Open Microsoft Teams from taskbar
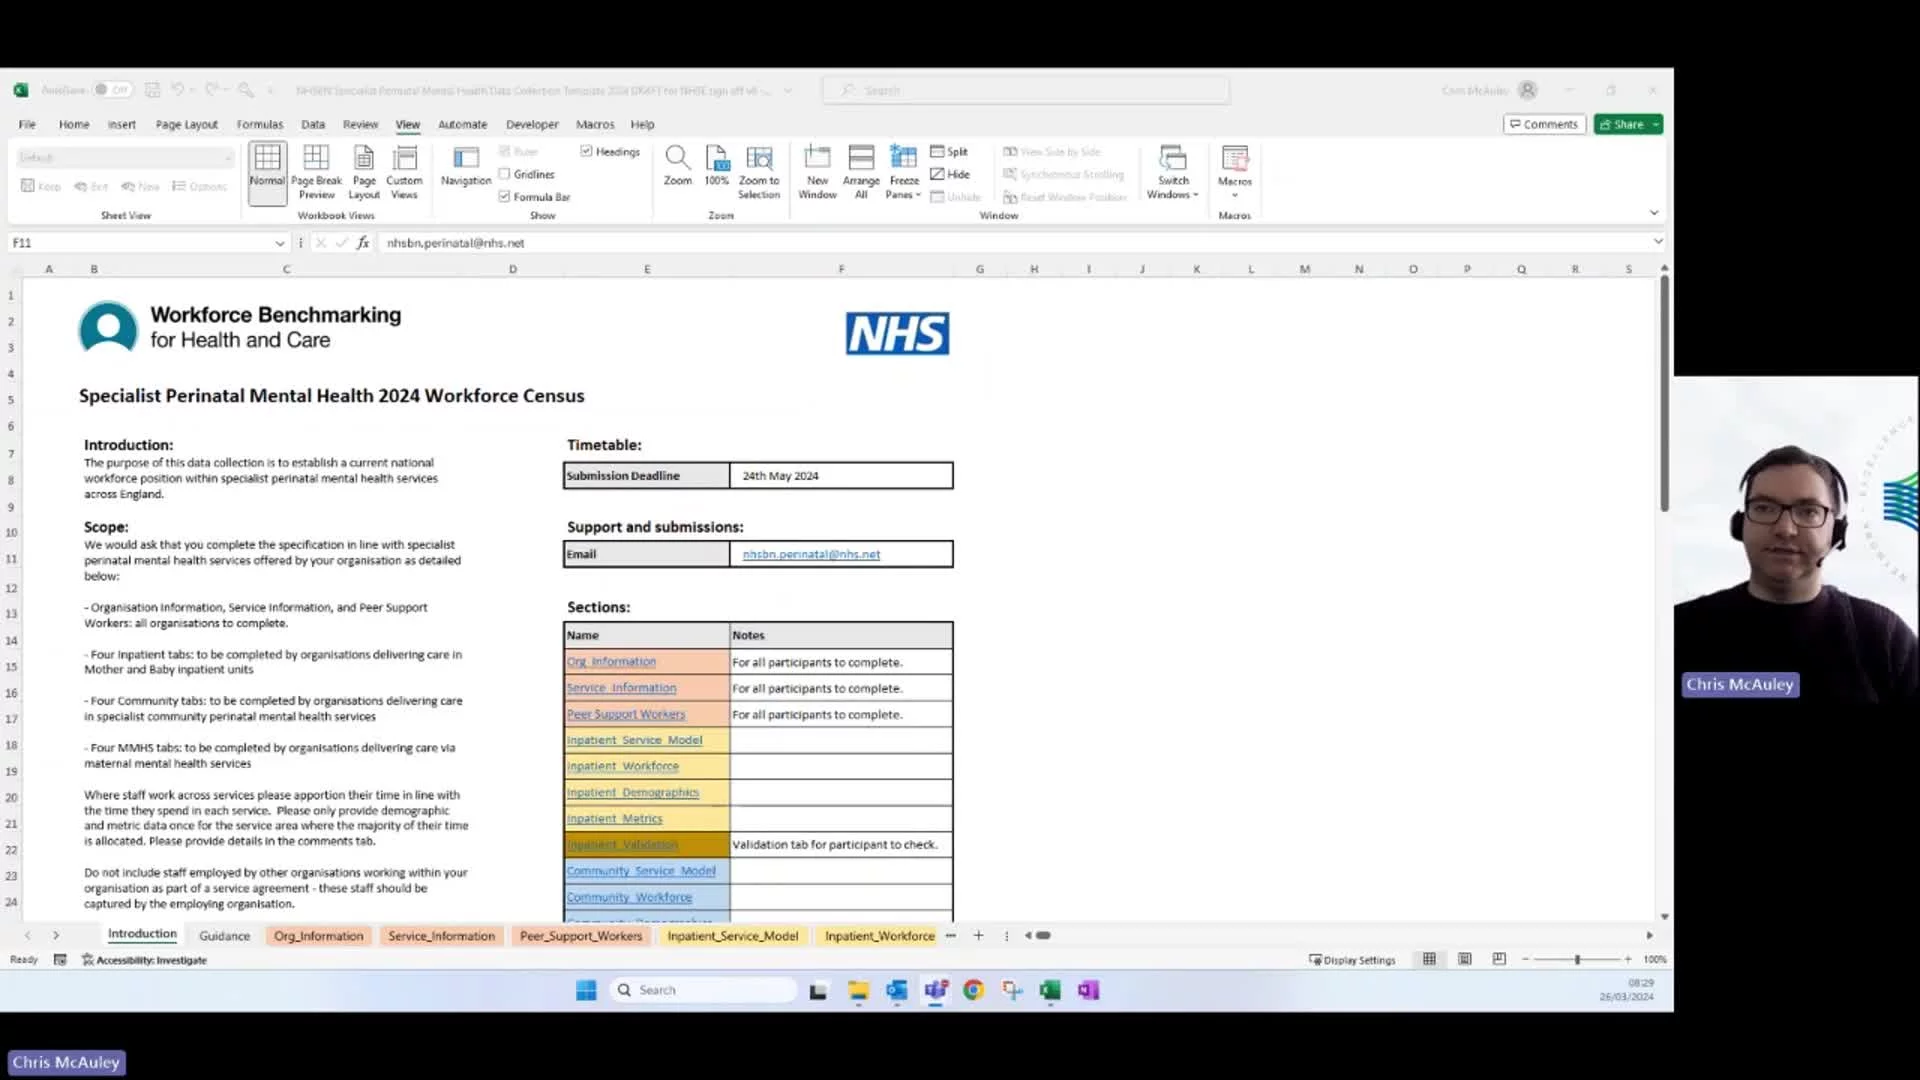The image size is (1920, 1080). pos(935,990)
